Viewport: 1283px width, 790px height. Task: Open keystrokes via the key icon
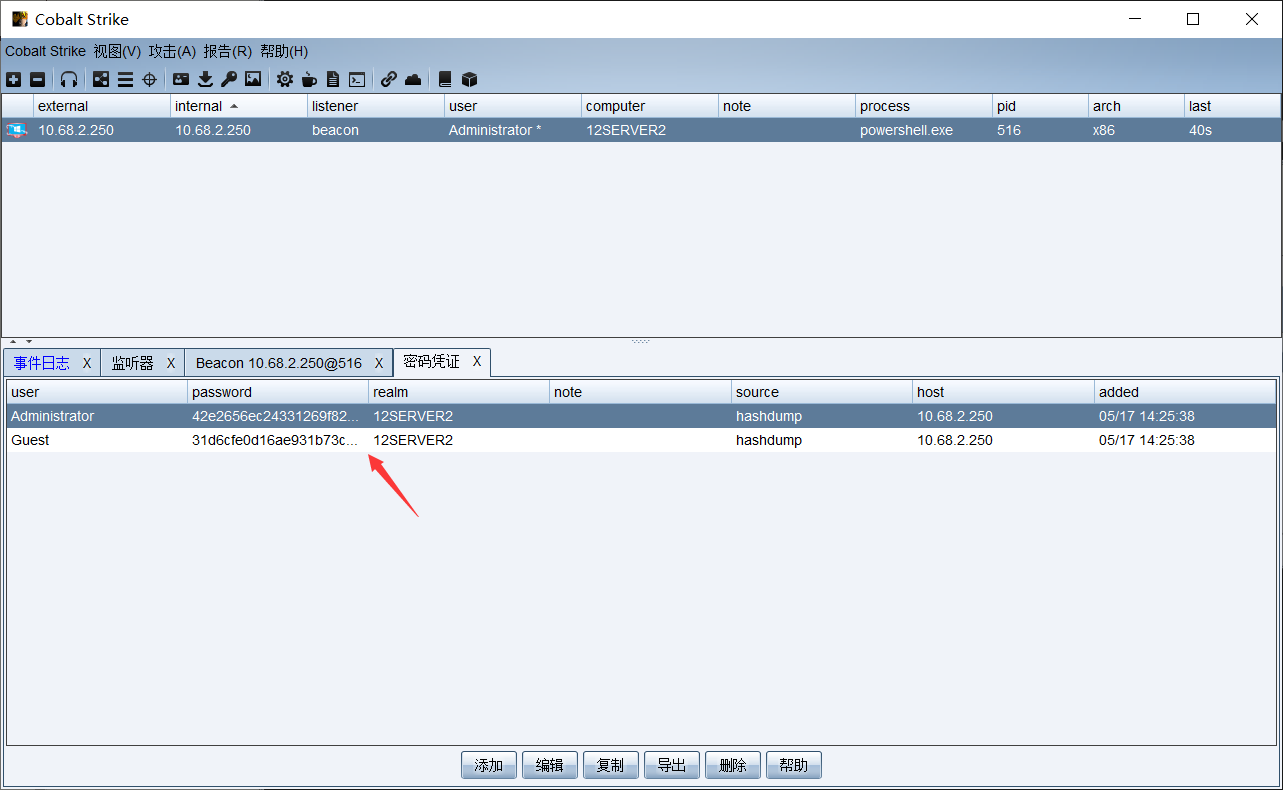coord(229,79)
